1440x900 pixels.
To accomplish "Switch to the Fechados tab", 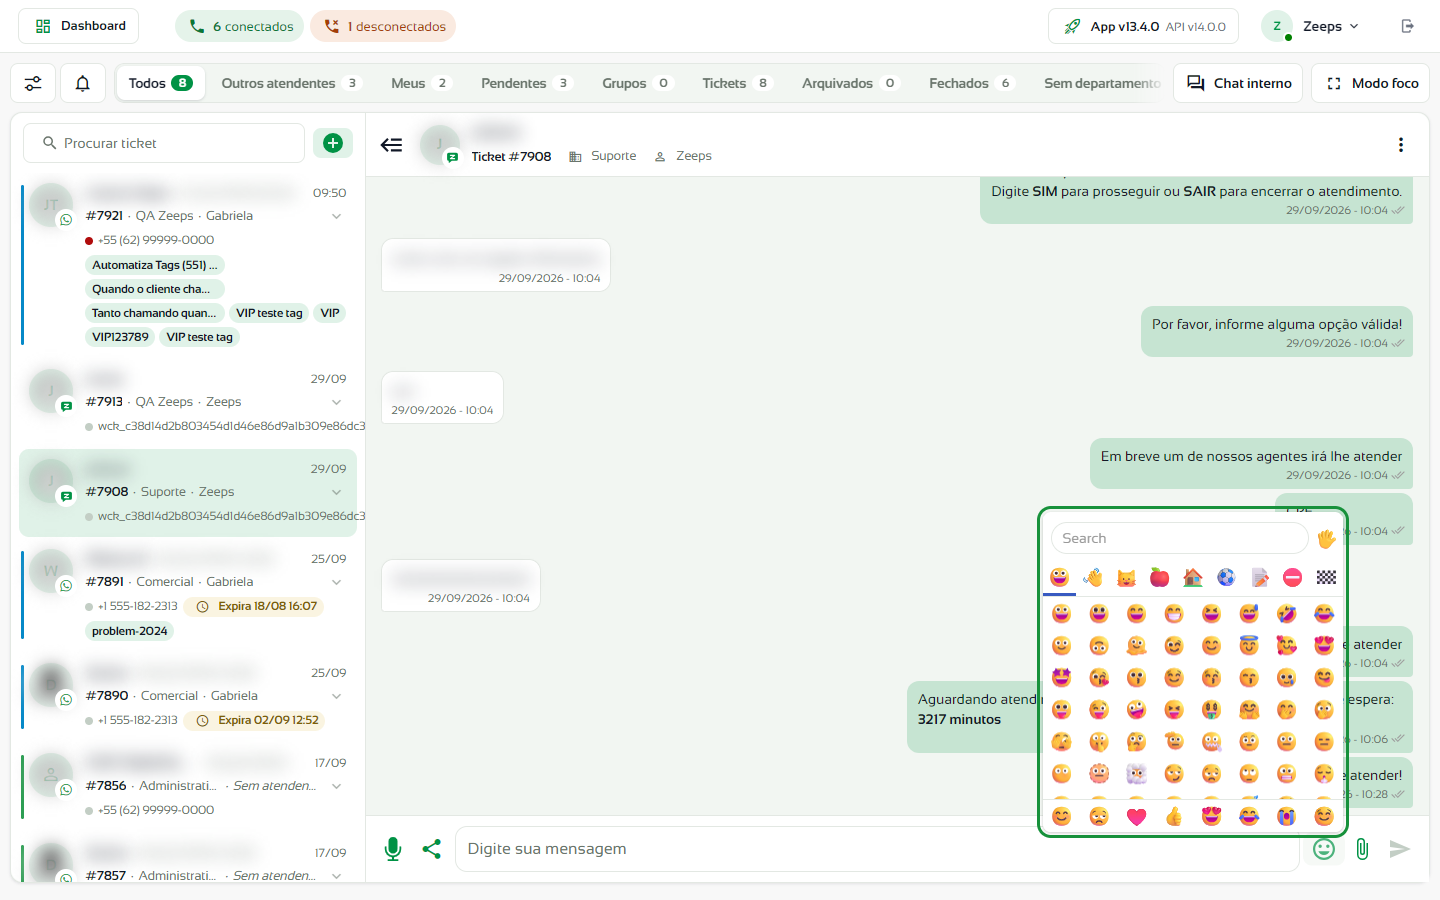I will point(971,83).
